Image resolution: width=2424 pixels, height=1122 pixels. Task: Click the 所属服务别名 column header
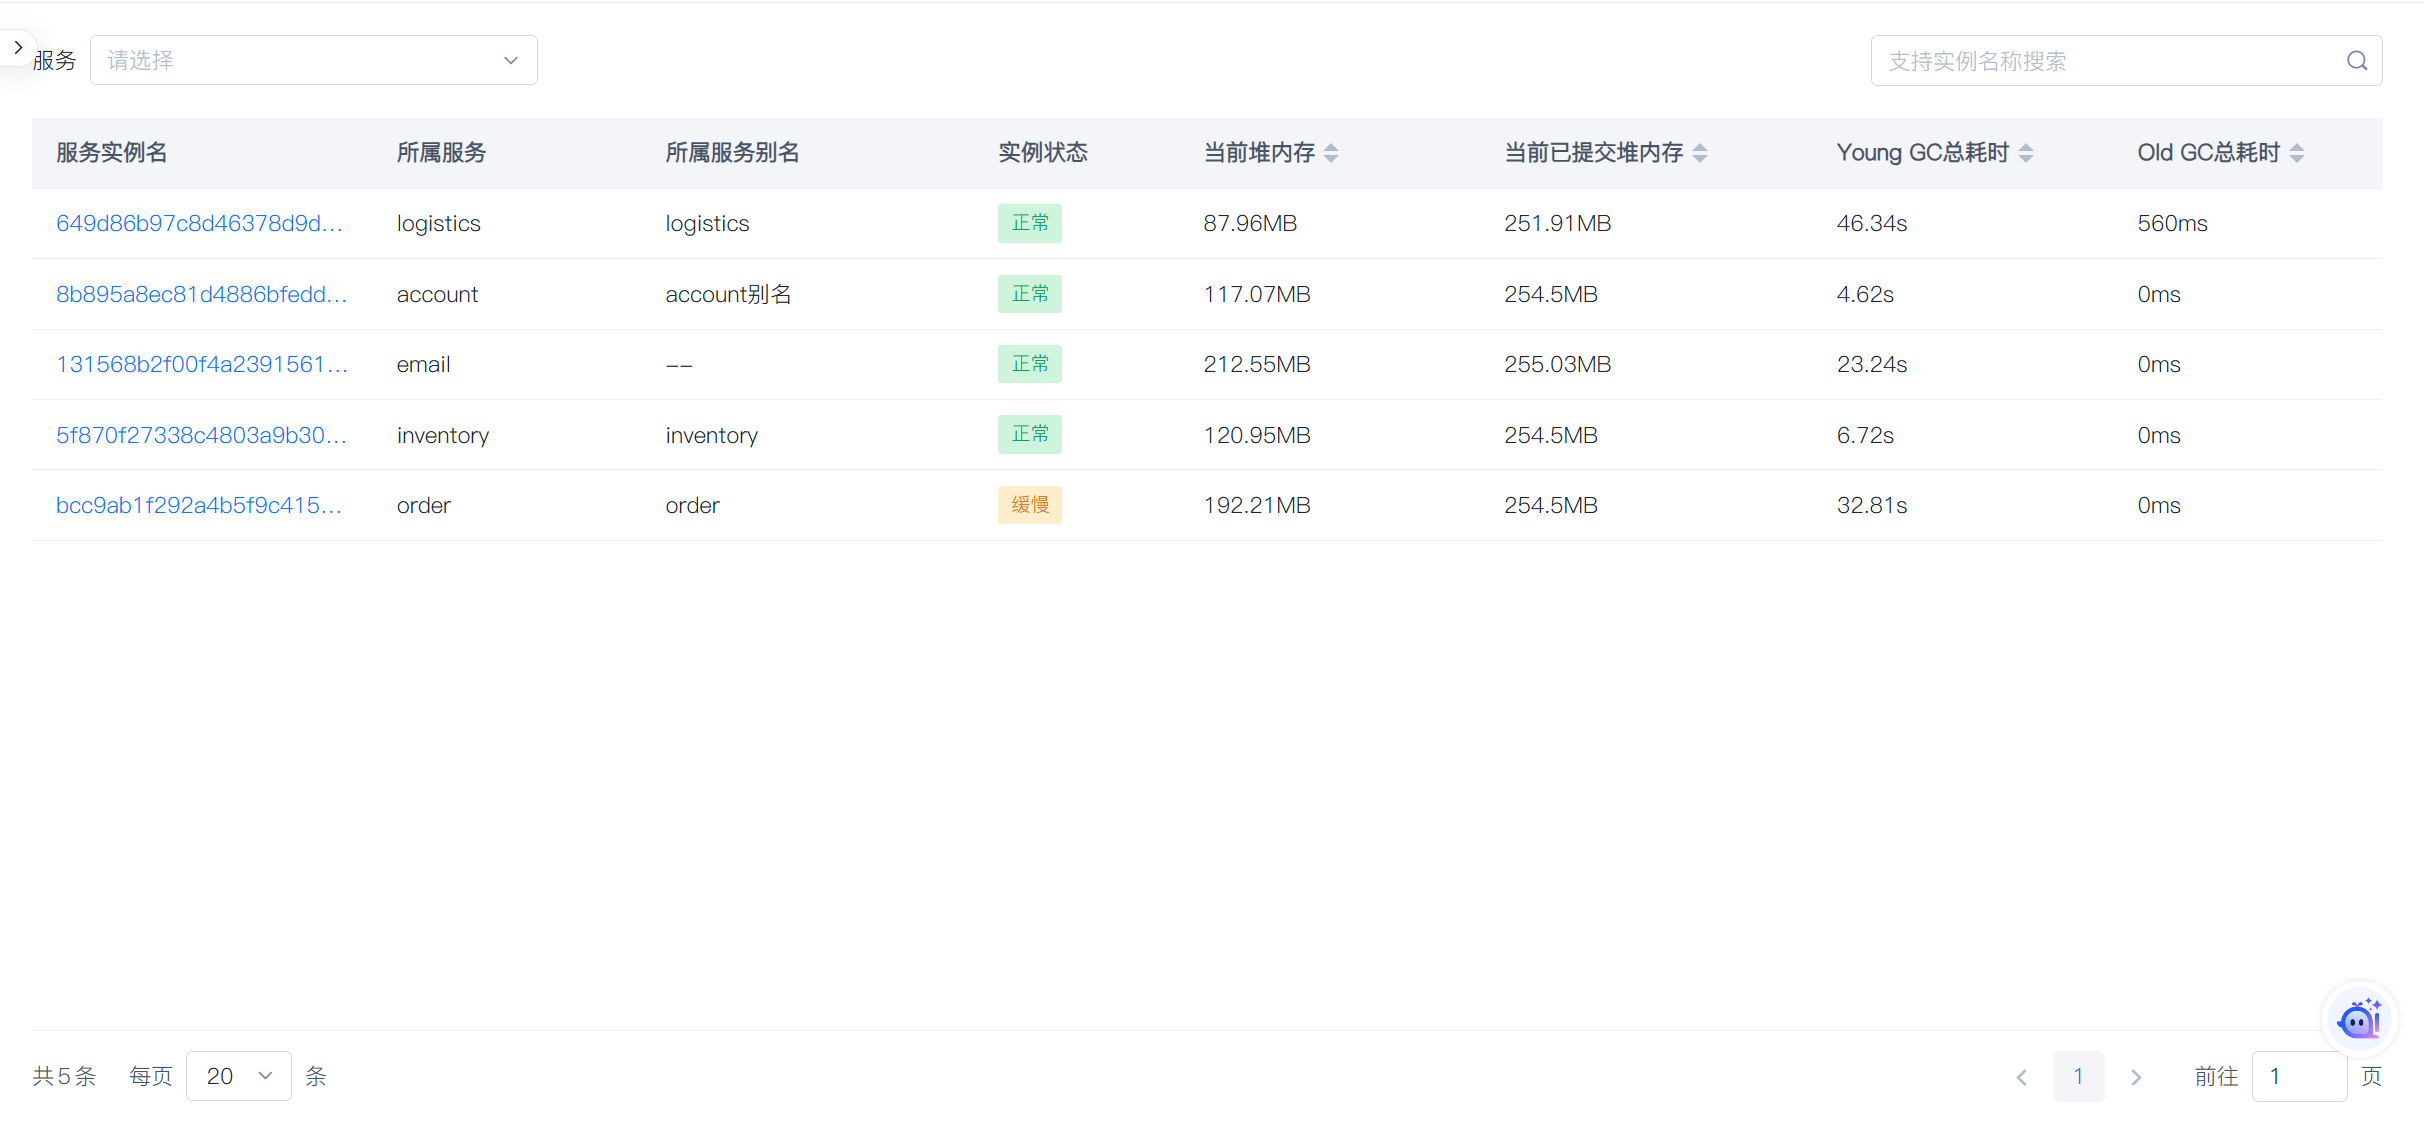coord(732,153)
